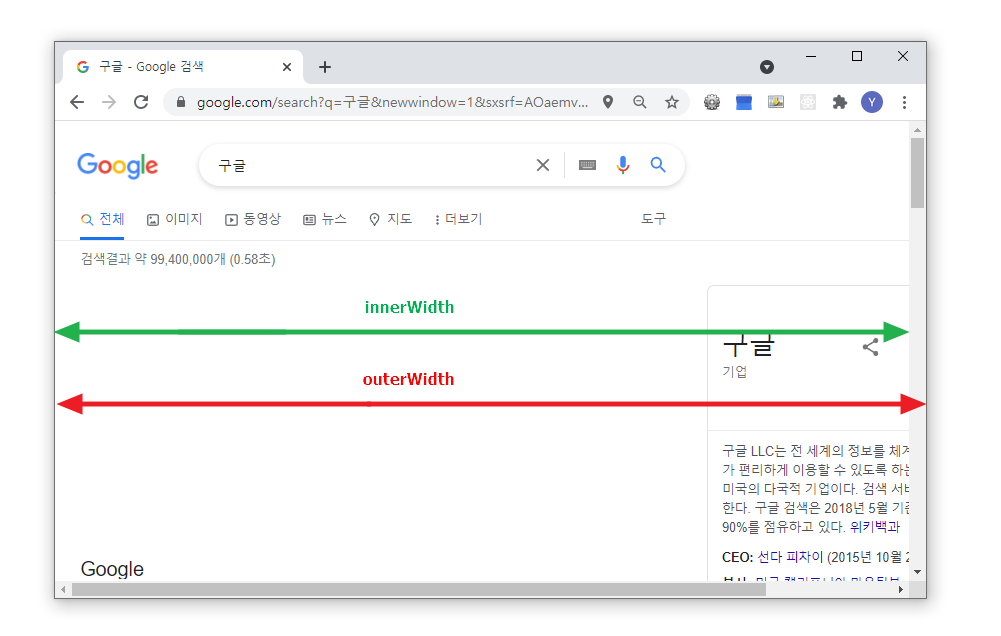The width and height of the screenshot is (1001, 636).
Task: Switch to the 지도 results tab
Action: click(391, 219)
